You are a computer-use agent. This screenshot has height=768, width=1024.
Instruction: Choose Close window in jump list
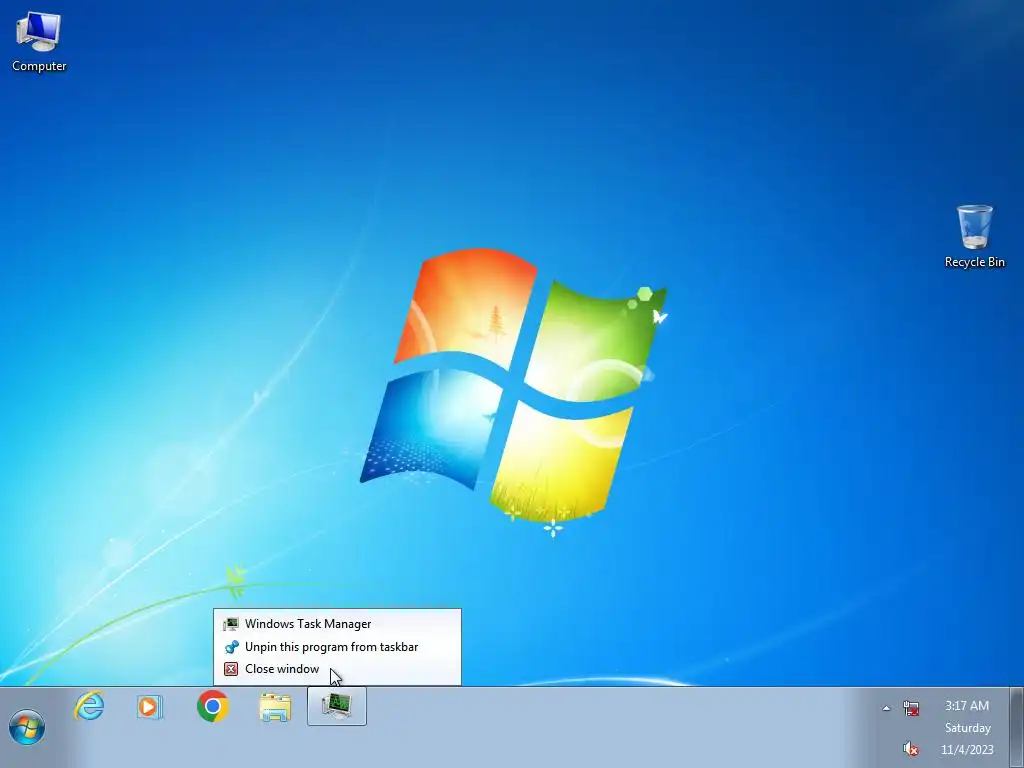(x=337, y=669)
